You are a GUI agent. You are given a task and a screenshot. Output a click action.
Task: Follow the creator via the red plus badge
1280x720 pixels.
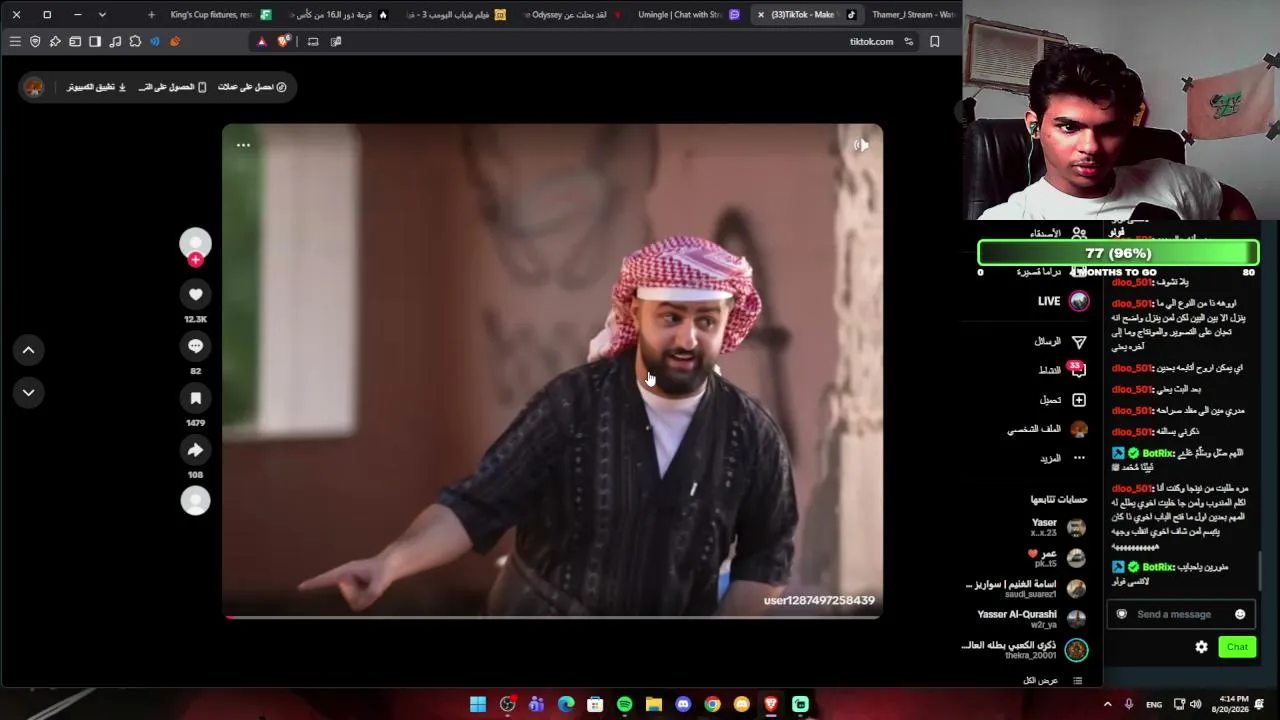coord(195,260)
